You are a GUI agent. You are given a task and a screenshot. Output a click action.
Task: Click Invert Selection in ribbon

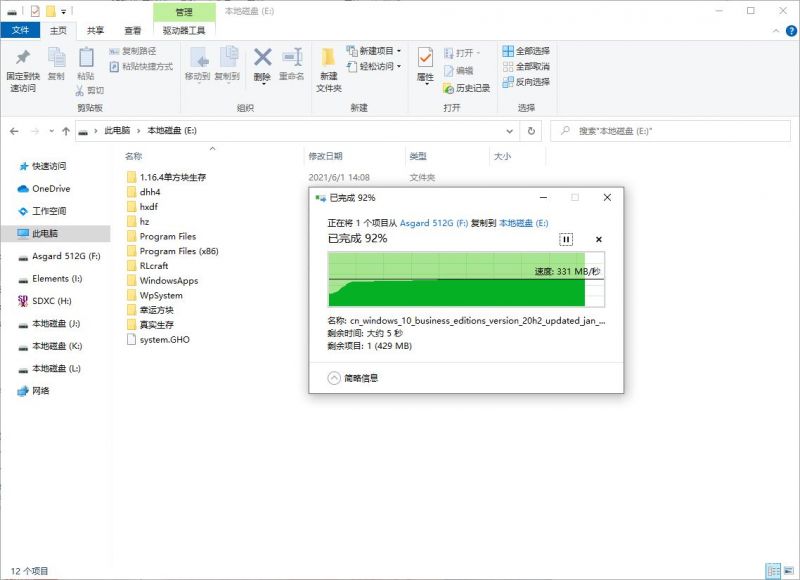(526, 82)
